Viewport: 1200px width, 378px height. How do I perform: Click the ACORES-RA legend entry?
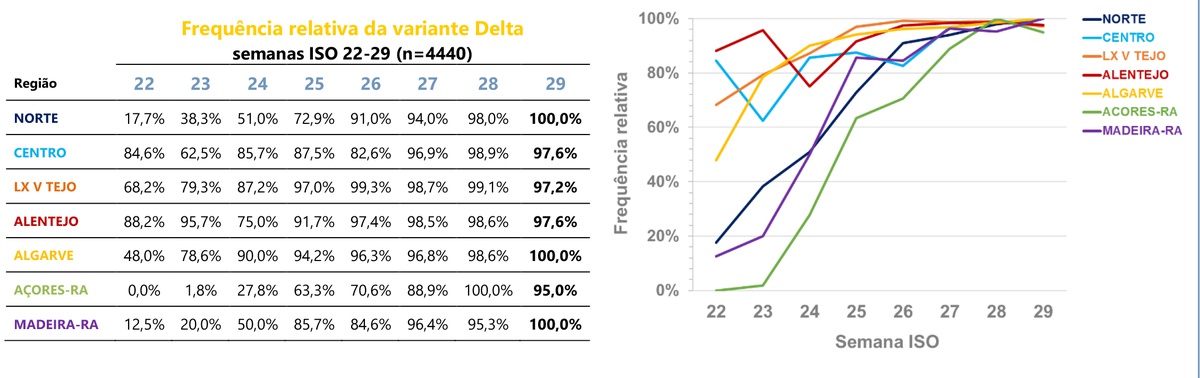coord(1132,111)
